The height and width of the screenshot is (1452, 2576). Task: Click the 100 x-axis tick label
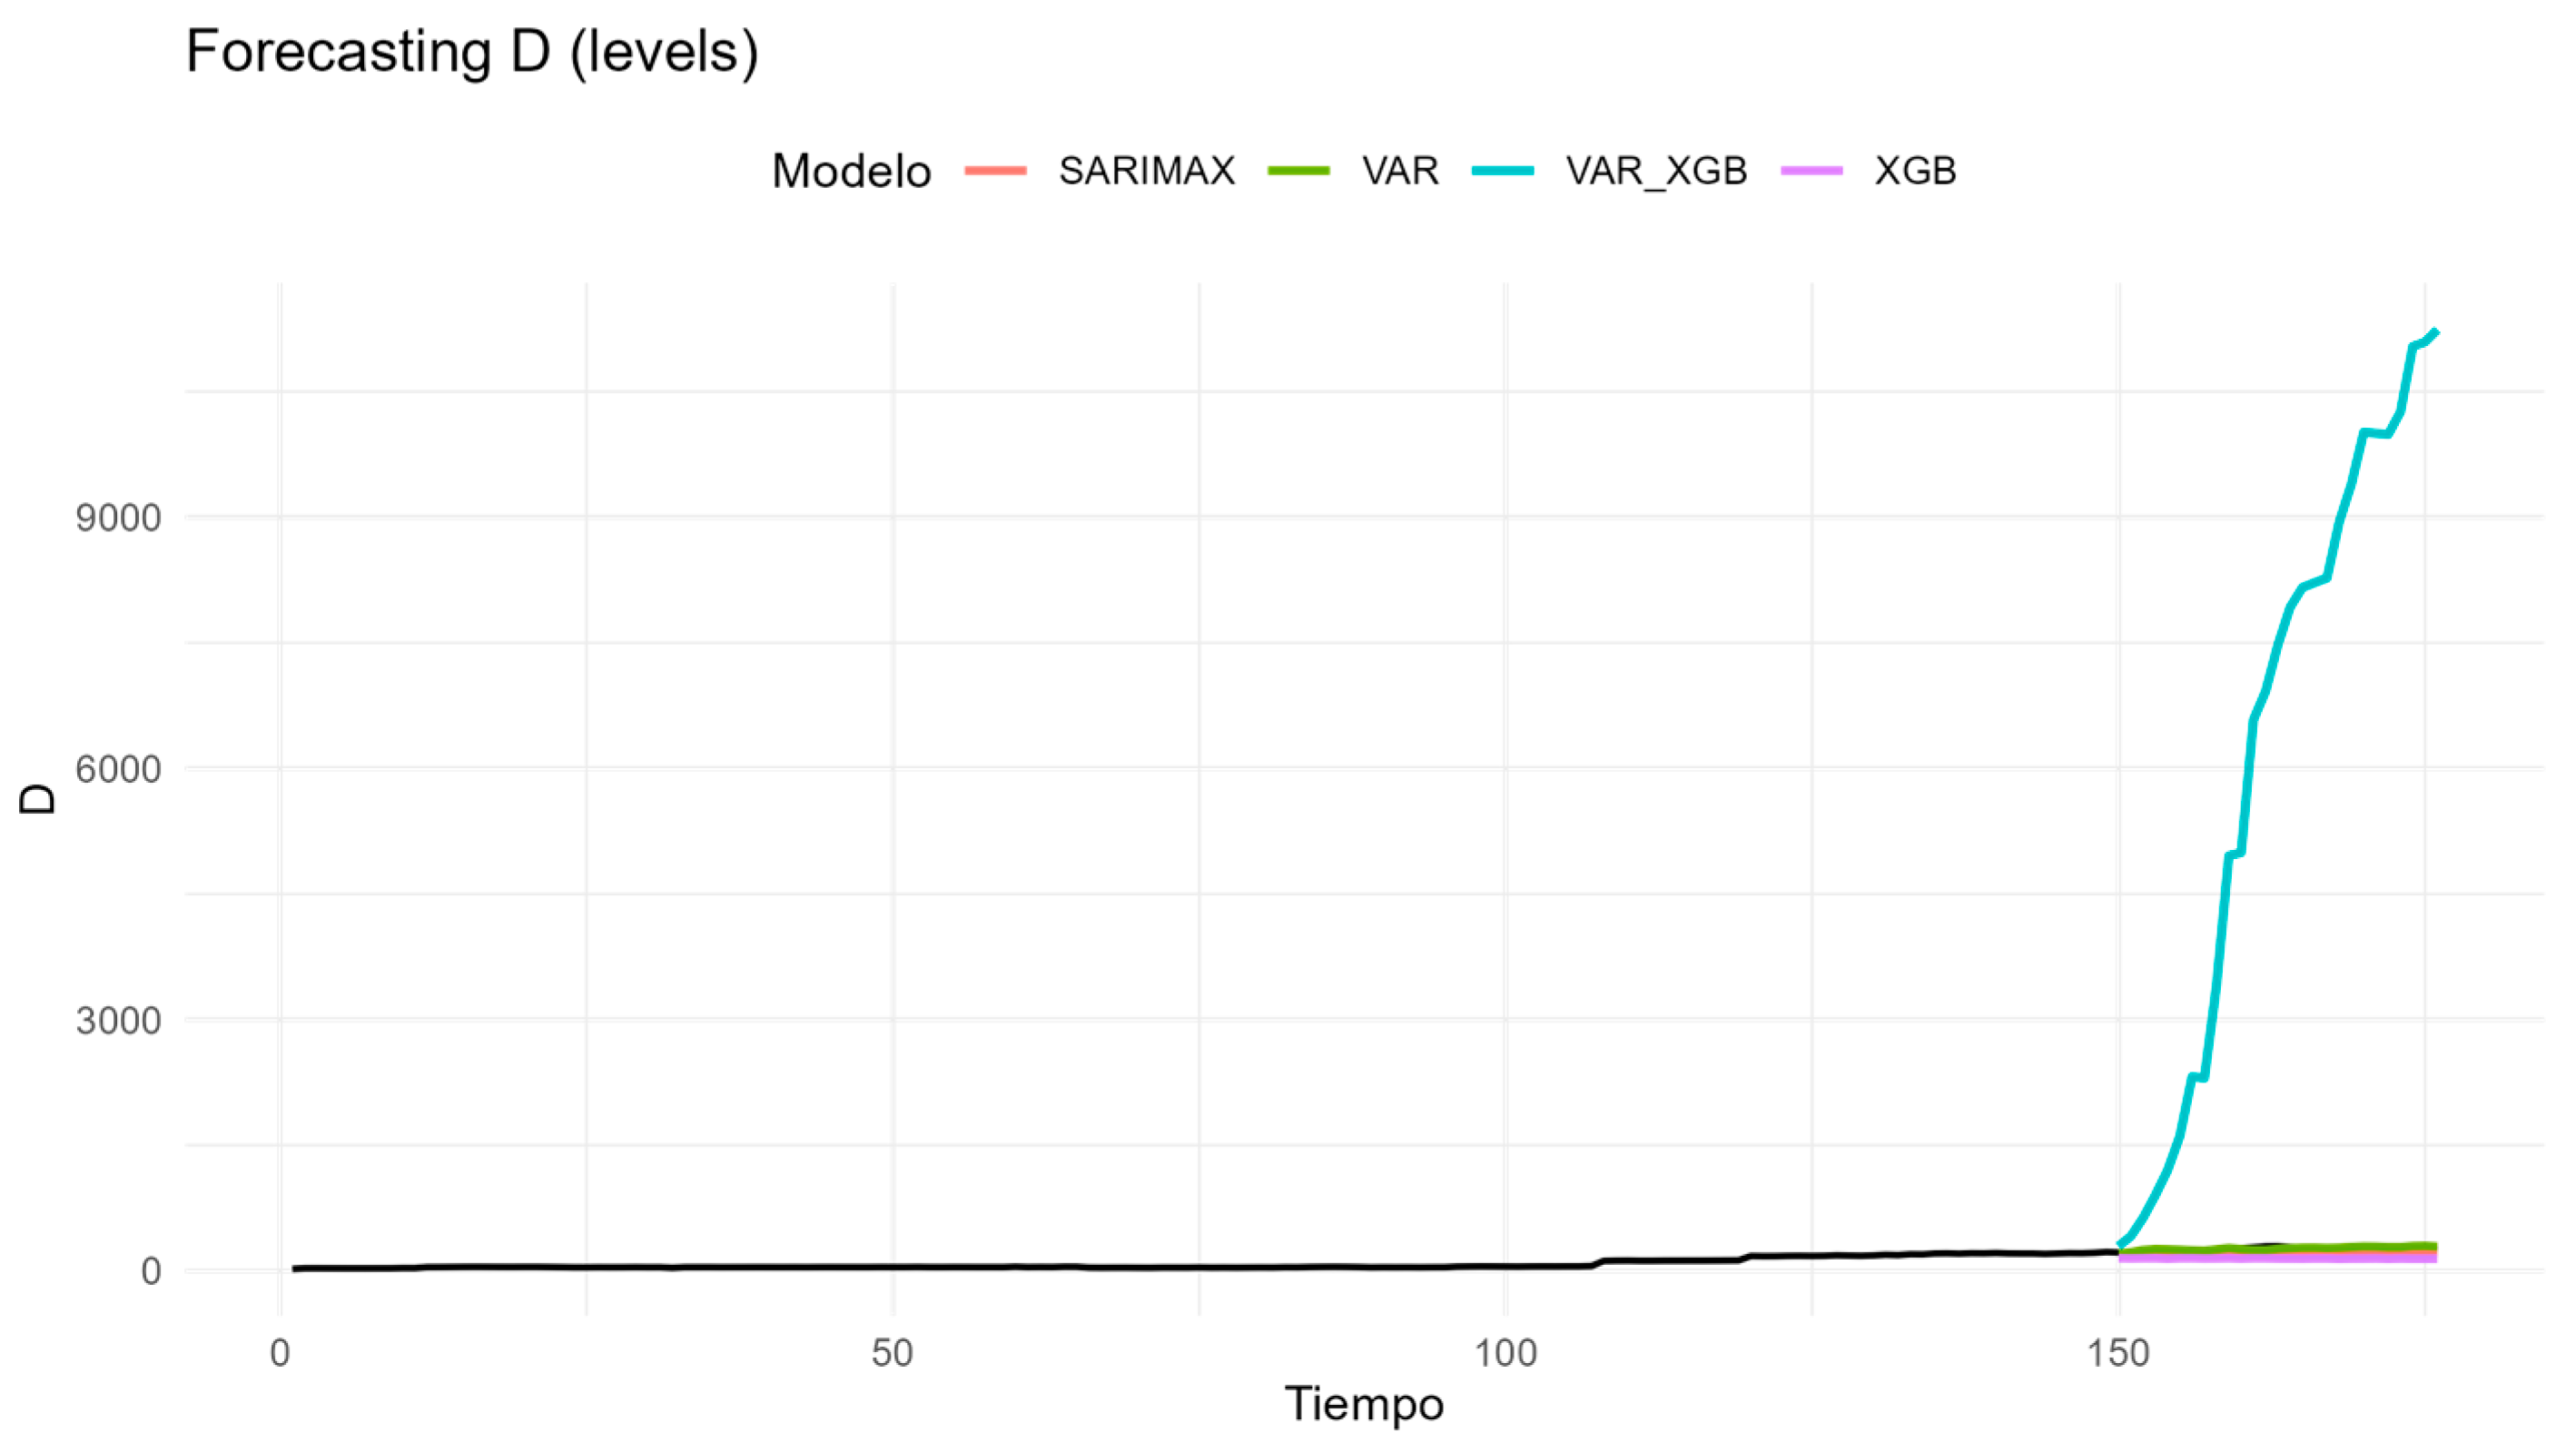point(1505,1353)
